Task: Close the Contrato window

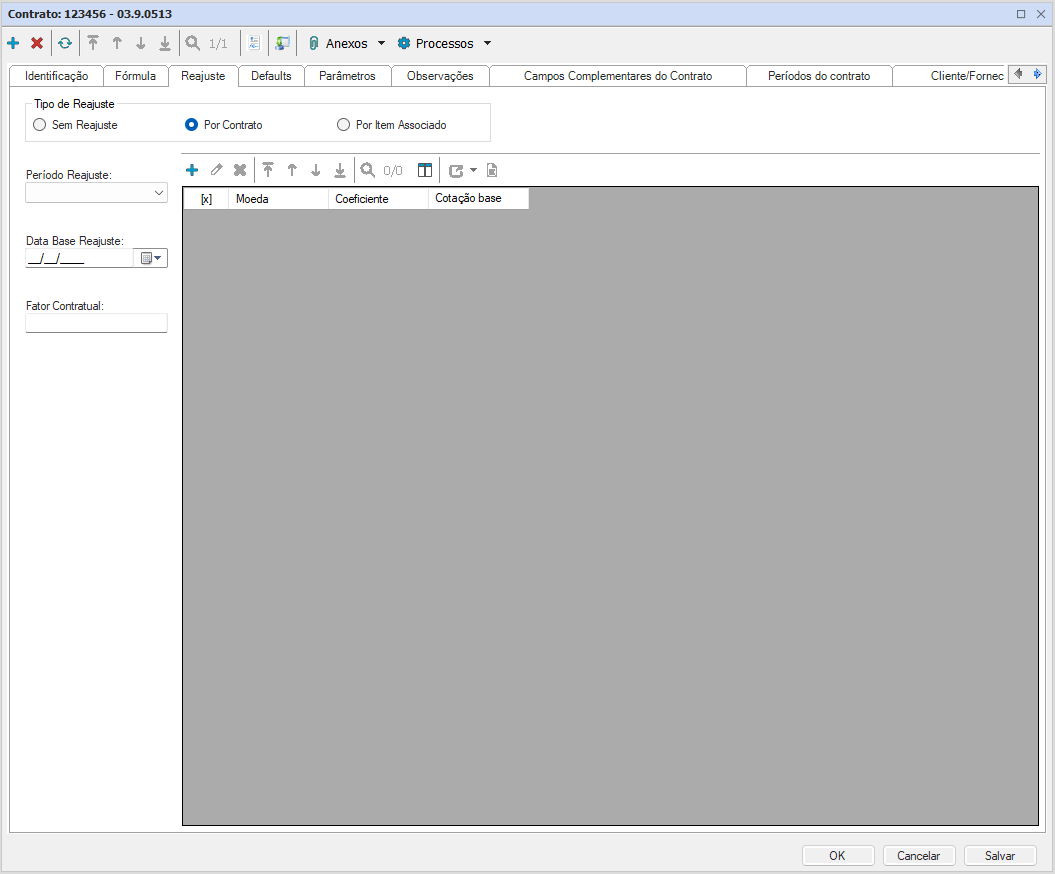Action: (x=1041, y=13)
